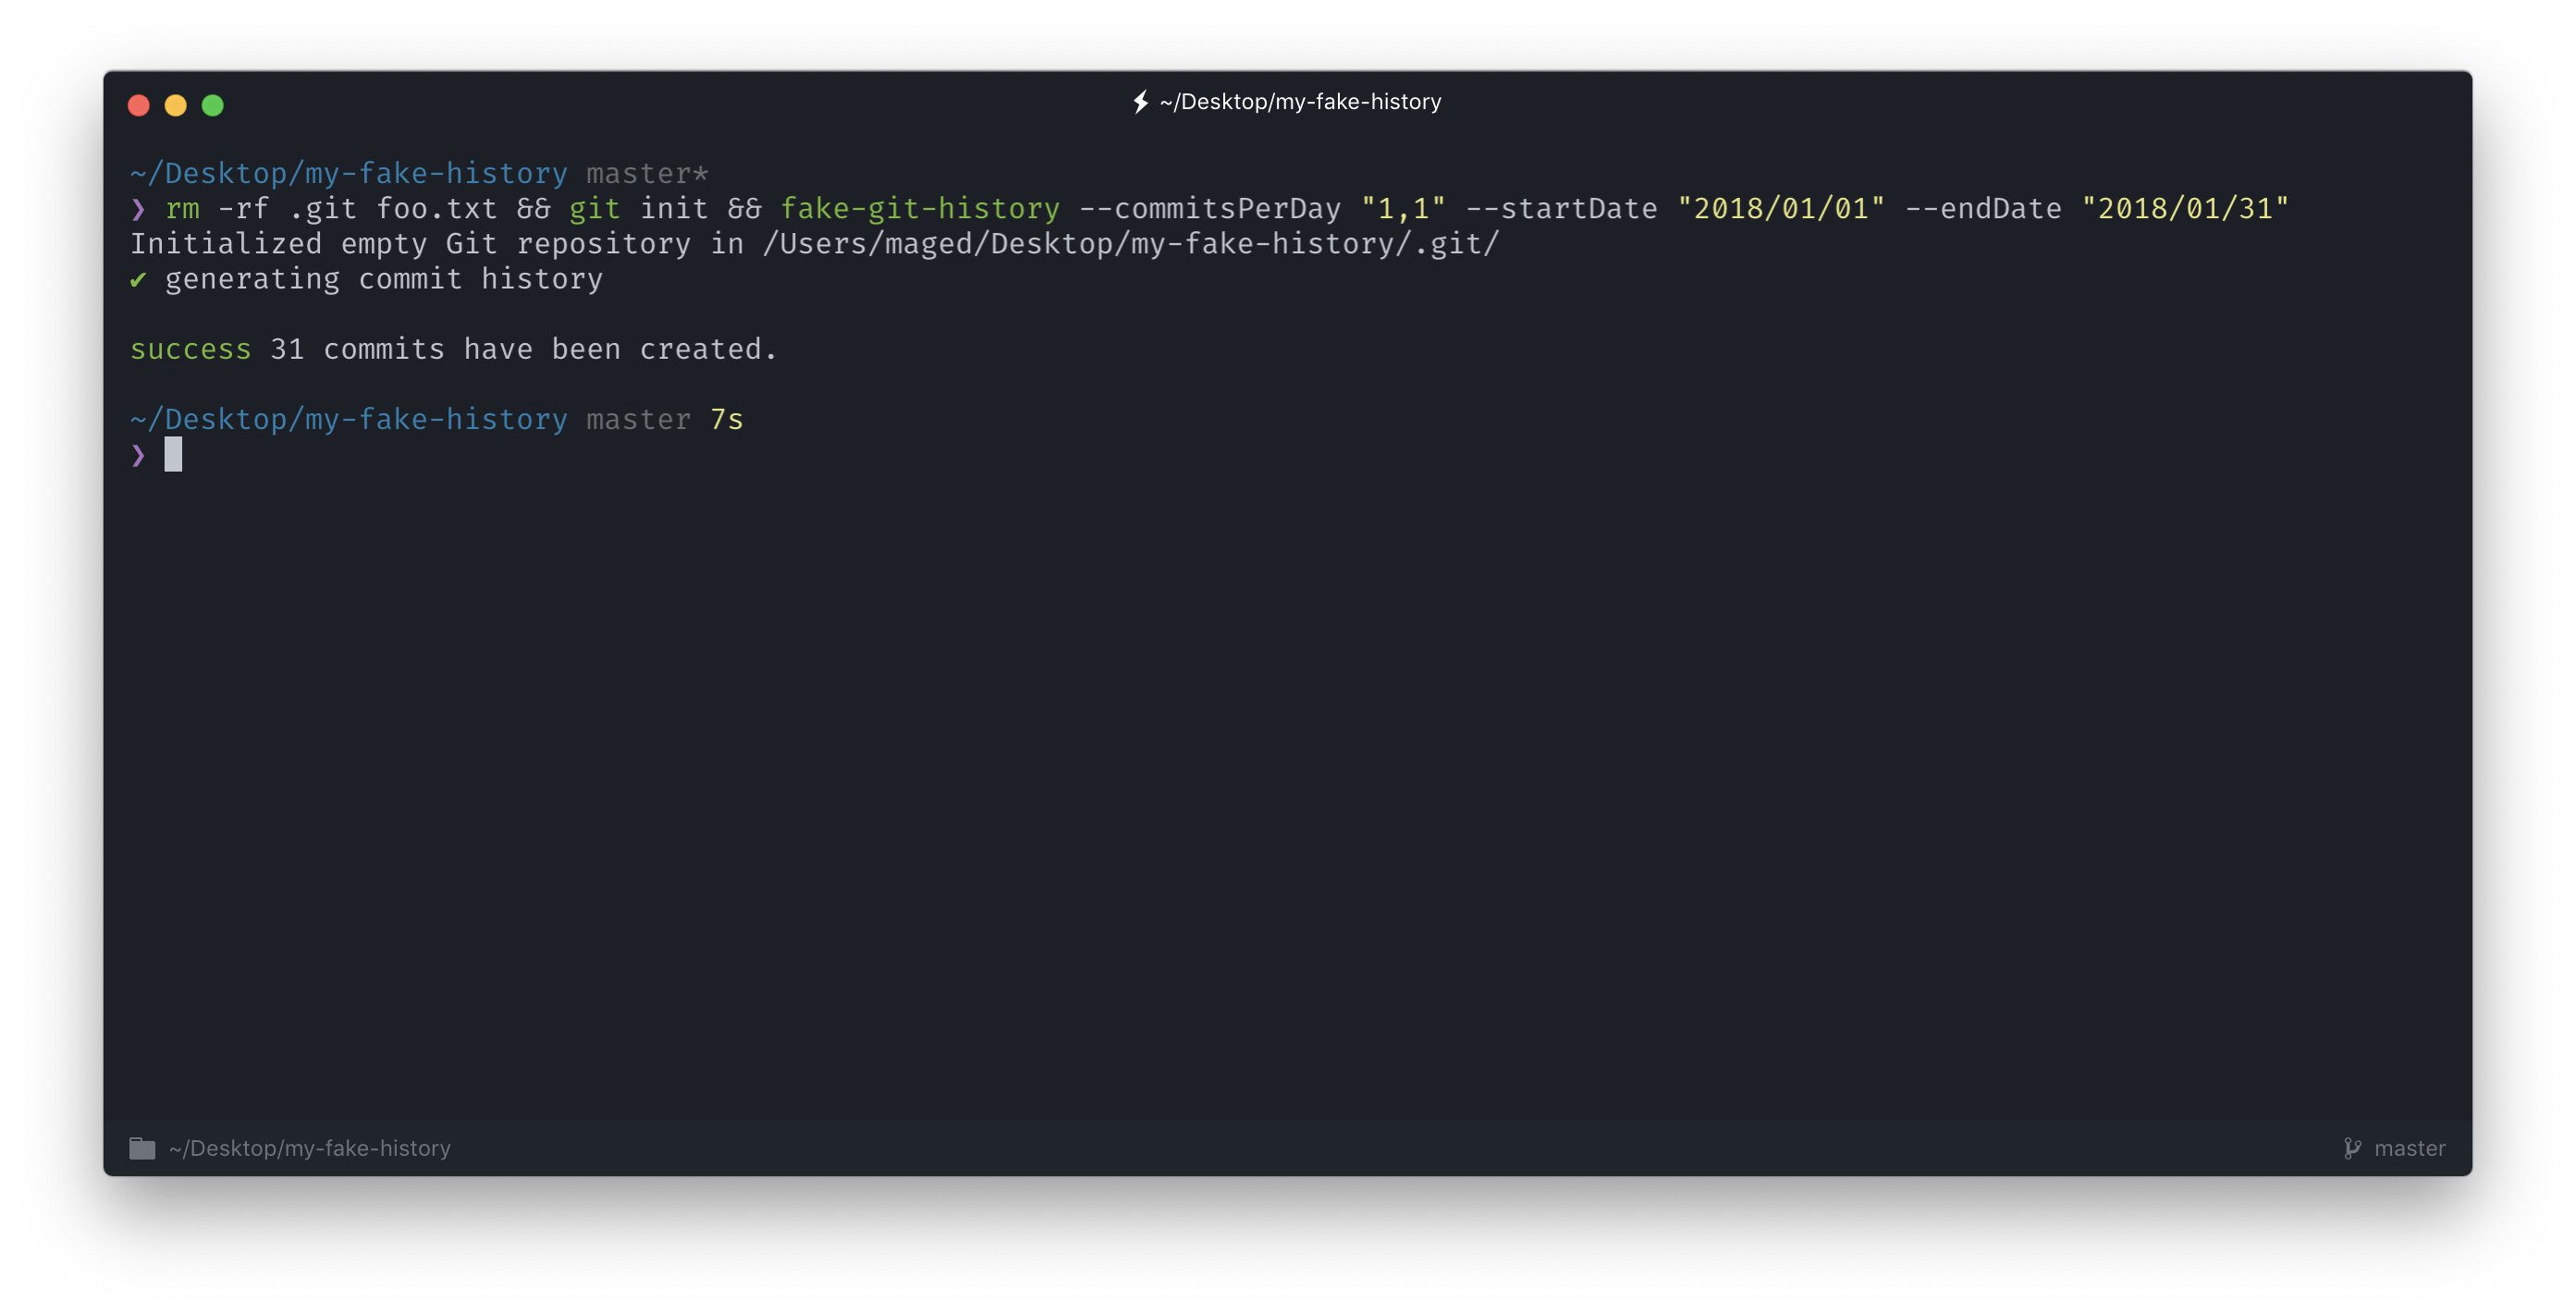Click the 'Initialized empty Git repository' output line

430,243
